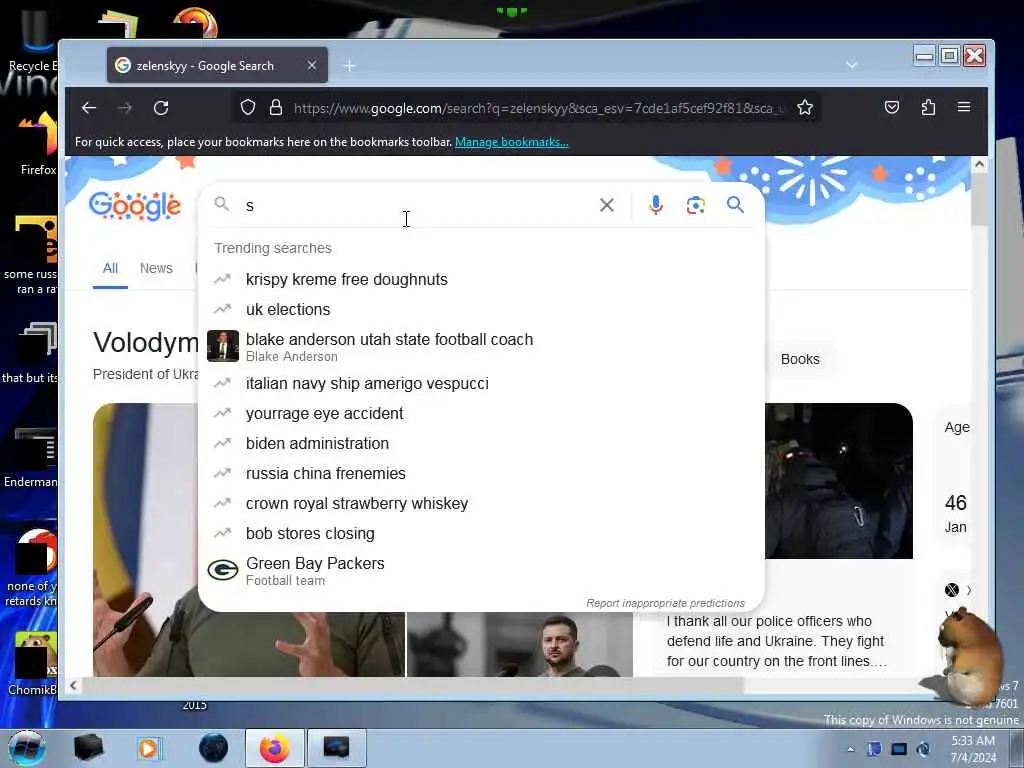
Task: Open the black folder taskbar icon
Action: click(x=88, y=748)
